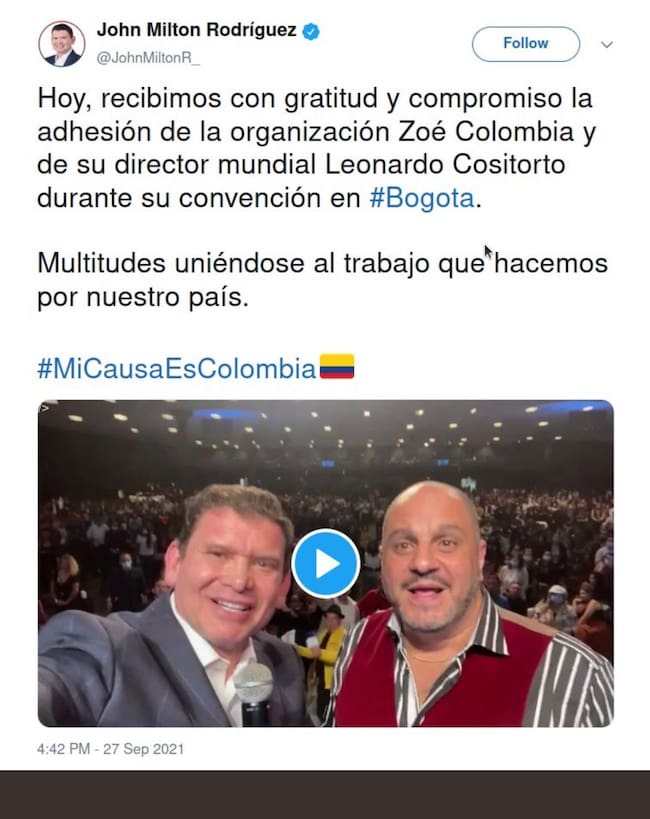Image resolution: width=650 pixels, height=819 pixels.
Task: Expand the tweet options chevron
Action: 607,44
